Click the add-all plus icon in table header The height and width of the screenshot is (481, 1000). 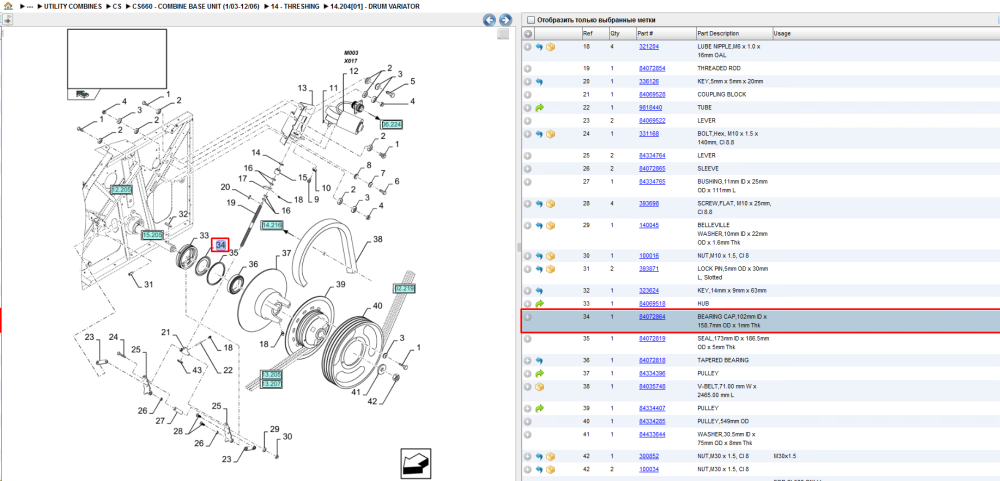tap(528, 34)
